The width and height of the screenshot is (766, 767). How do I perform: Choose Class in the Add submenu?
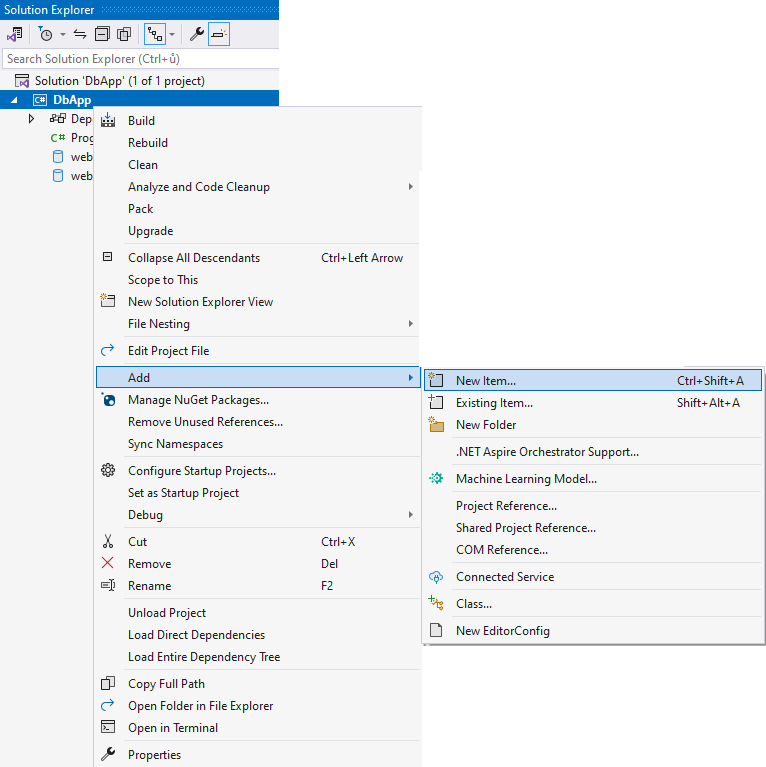coord(593,604)
